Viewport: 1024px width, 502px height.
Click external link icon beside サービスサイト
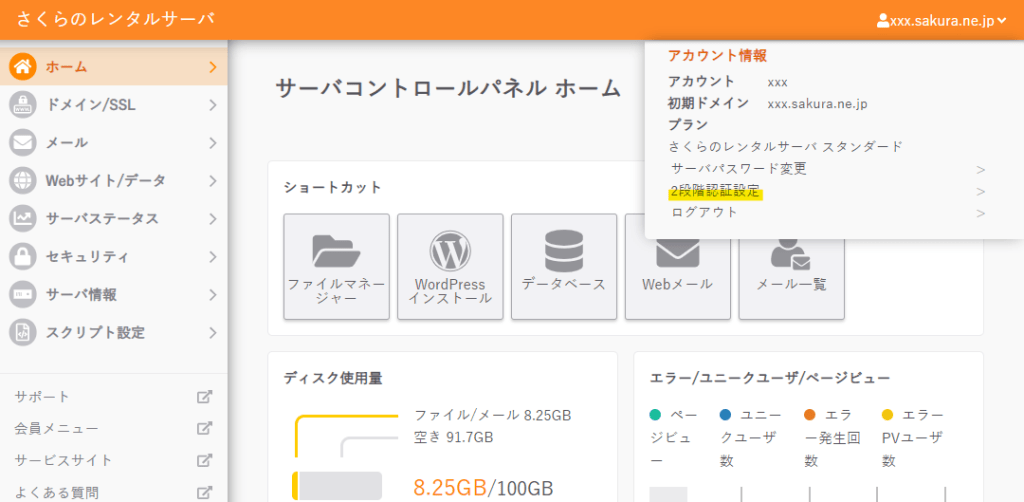click(205, 460)
